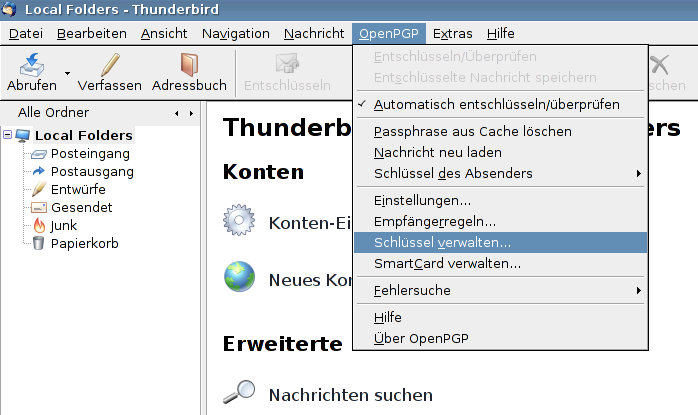Open dropdown arrow next to Abrufen
The image size is (698, 415).
point(67,74)
